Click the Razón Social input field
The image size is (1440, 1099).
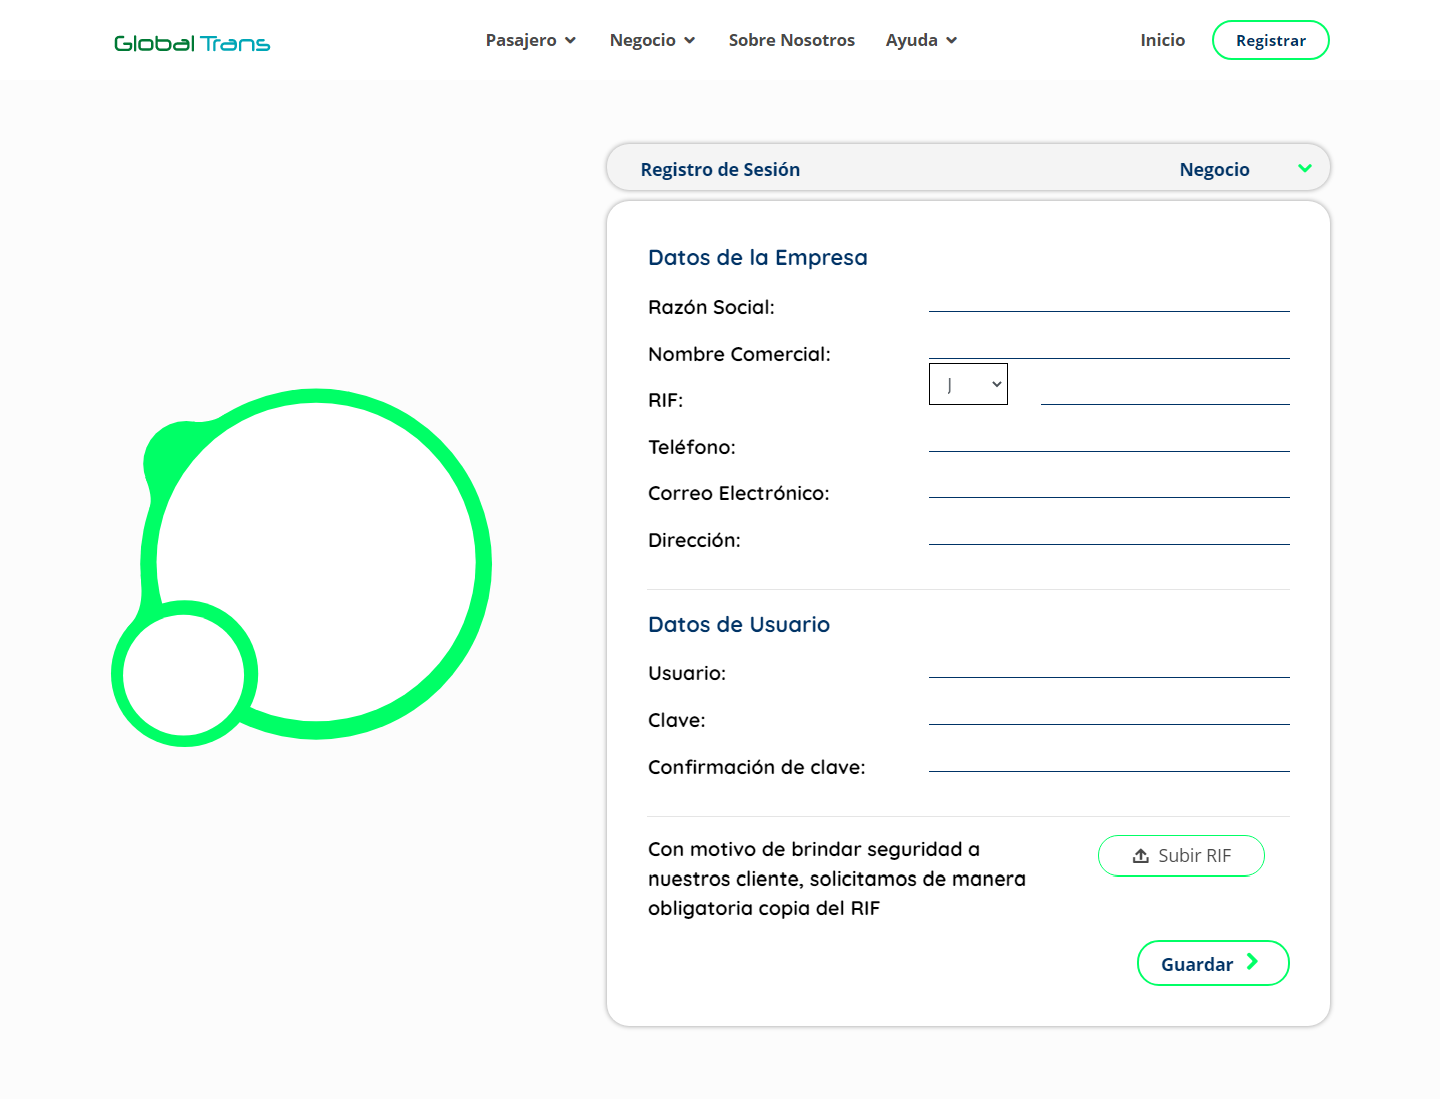click(x=1108, y=300)
